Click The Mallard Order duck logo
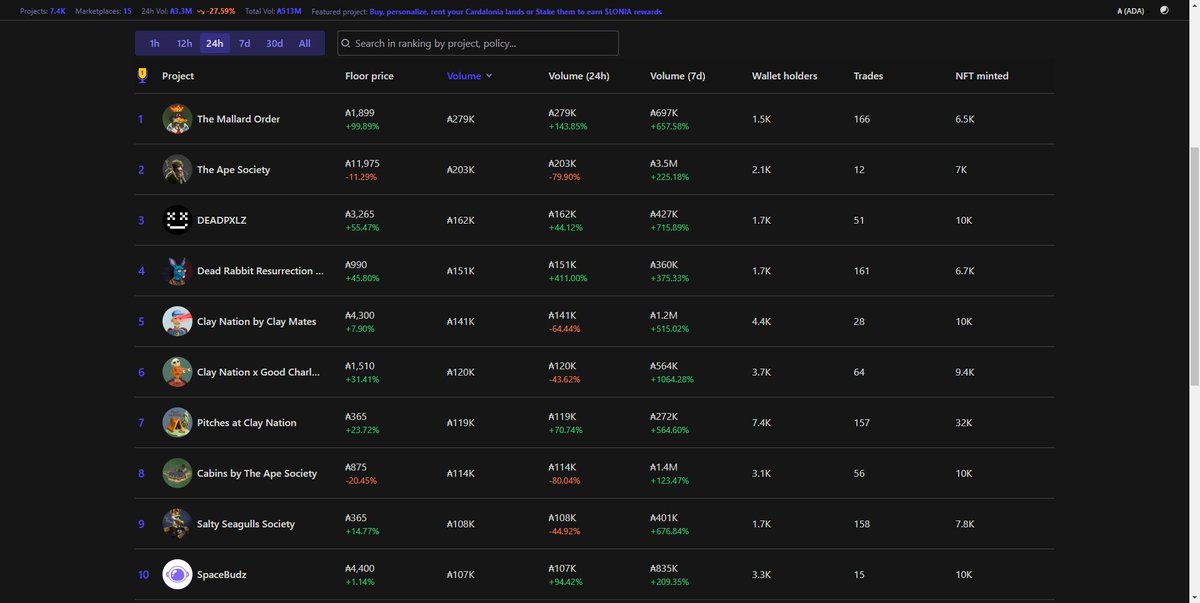This screenshot has width=1200, height=603. (176, 118)
